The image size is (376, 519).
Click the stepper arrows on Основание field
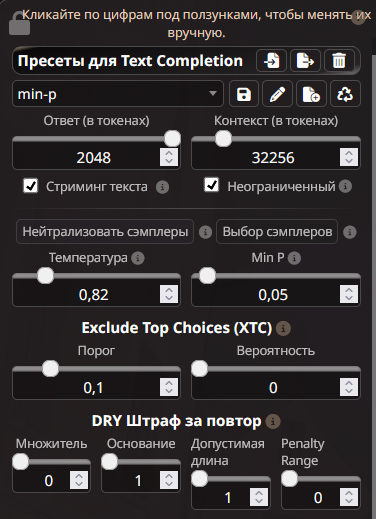coord(169,480)
